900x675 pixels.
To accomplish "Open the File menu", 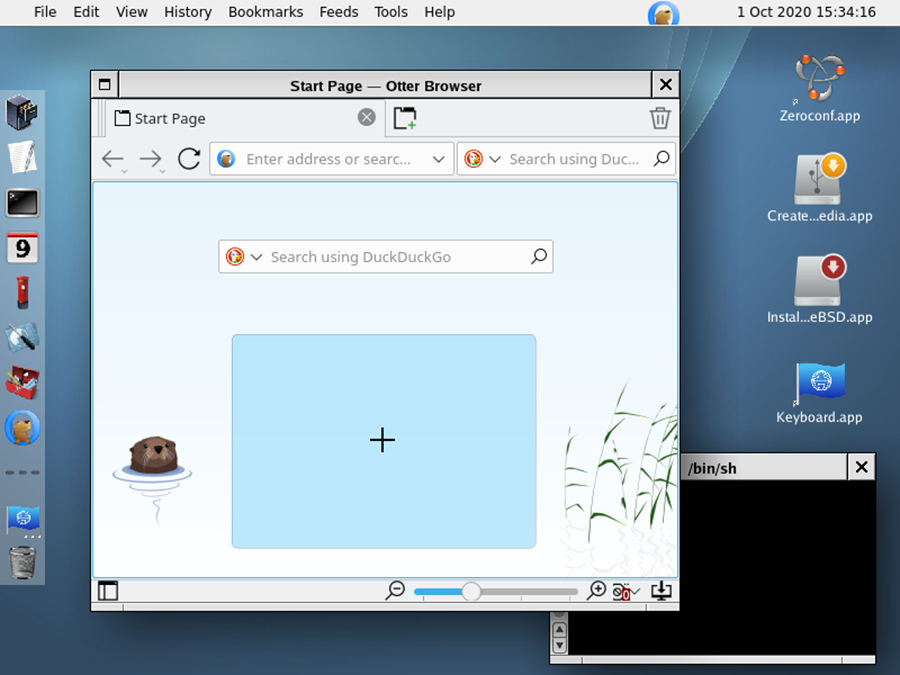I will click(x=45, y=12).
